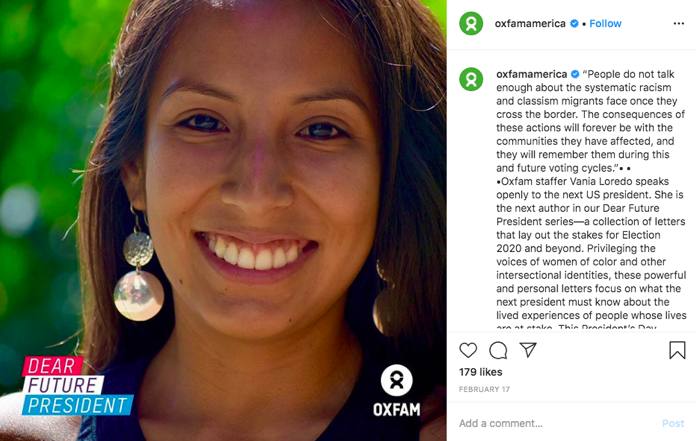Follow the oxfamamerica account
Image resolution: width=696 pixels, height=441 pixels.
pyautogui.click(x=605, y=24)
